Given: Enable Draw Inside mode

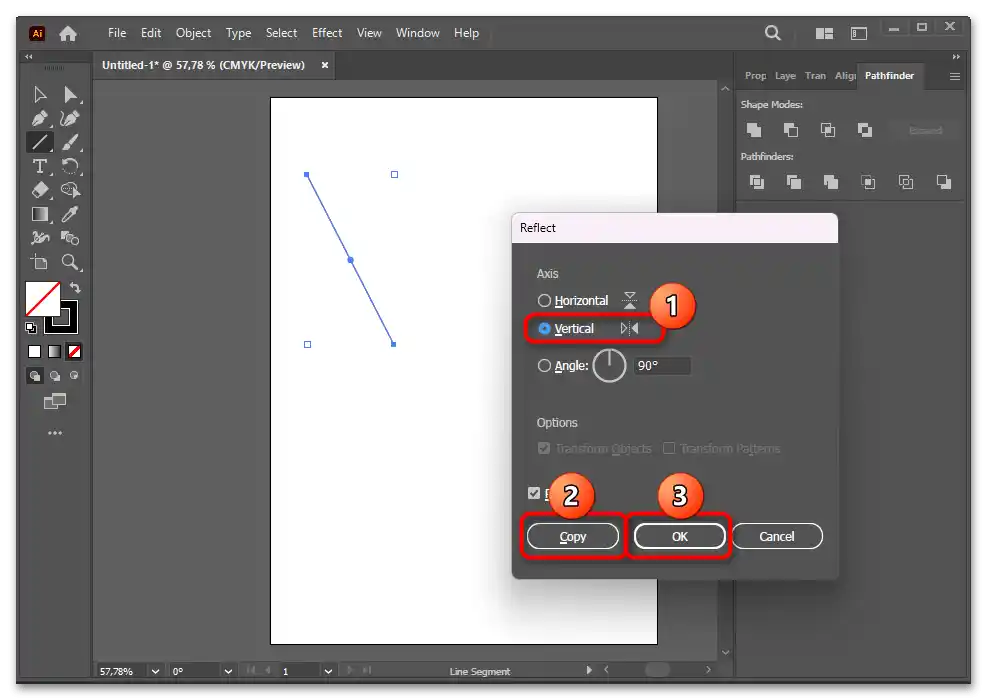Looking at the screenshot, I should coord(74,376).
